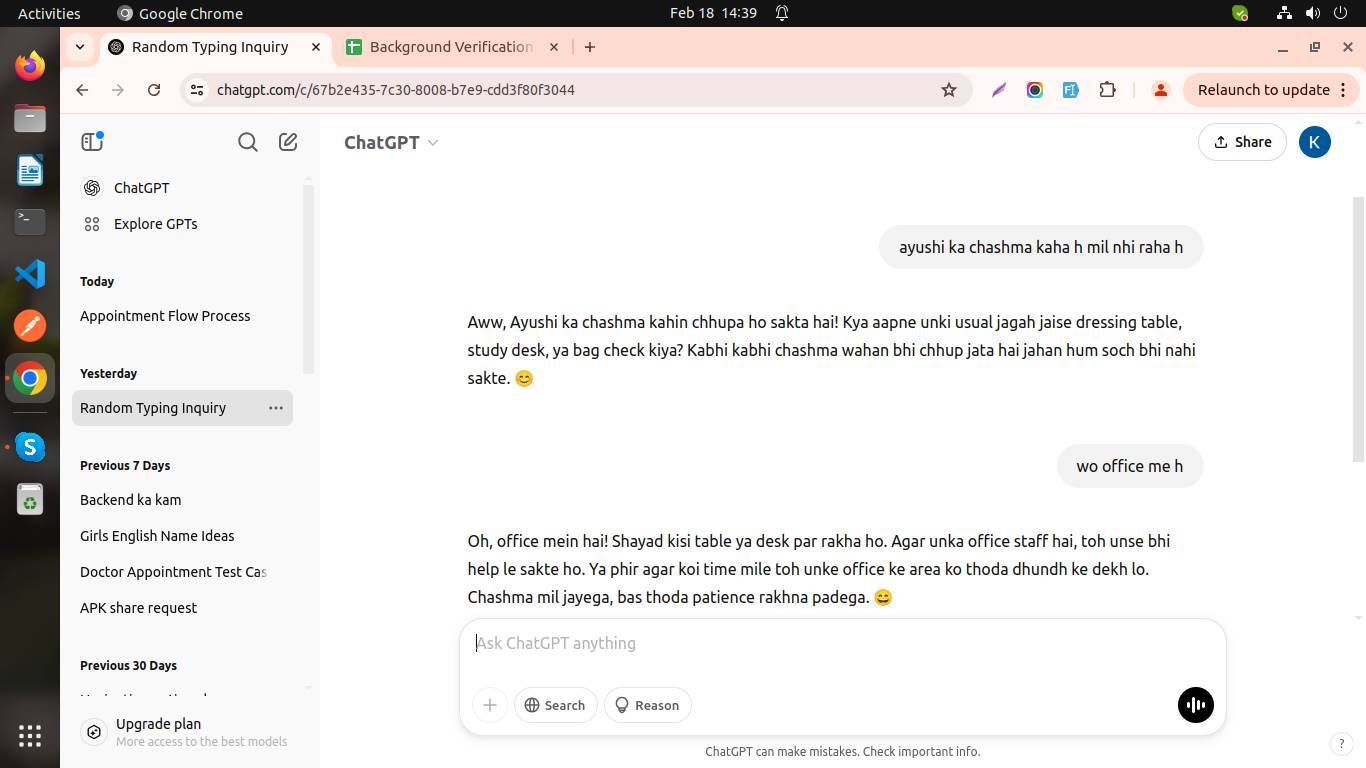Click the plus attach files icon
This screenshot has width=1366, height=768.
tap(490, 705)
